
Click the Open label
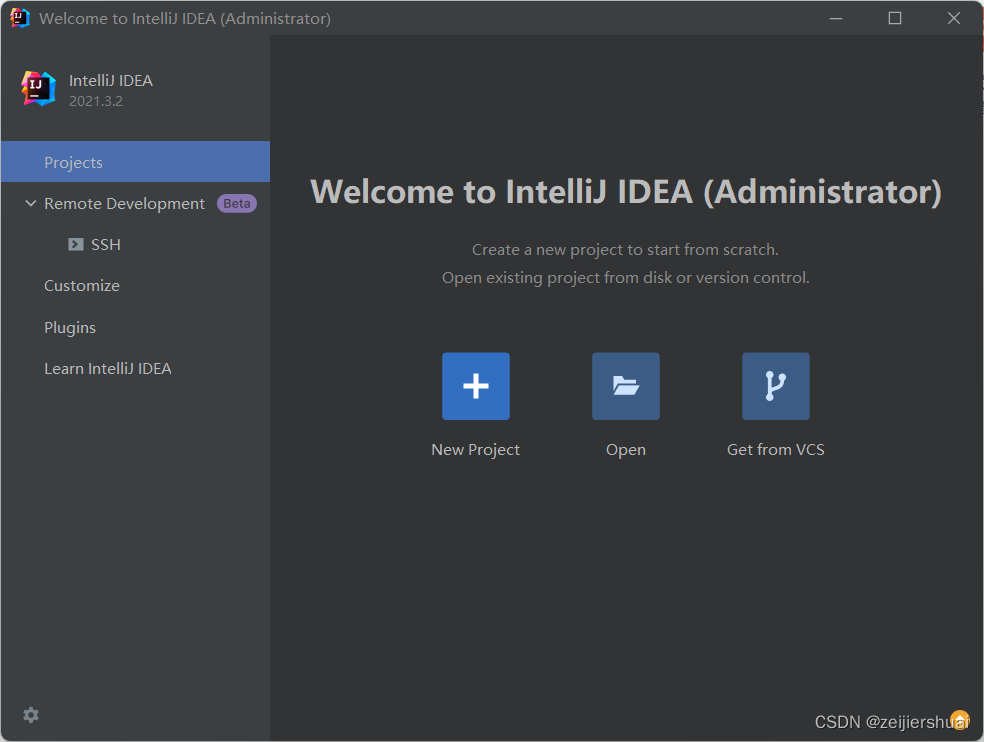626,450
